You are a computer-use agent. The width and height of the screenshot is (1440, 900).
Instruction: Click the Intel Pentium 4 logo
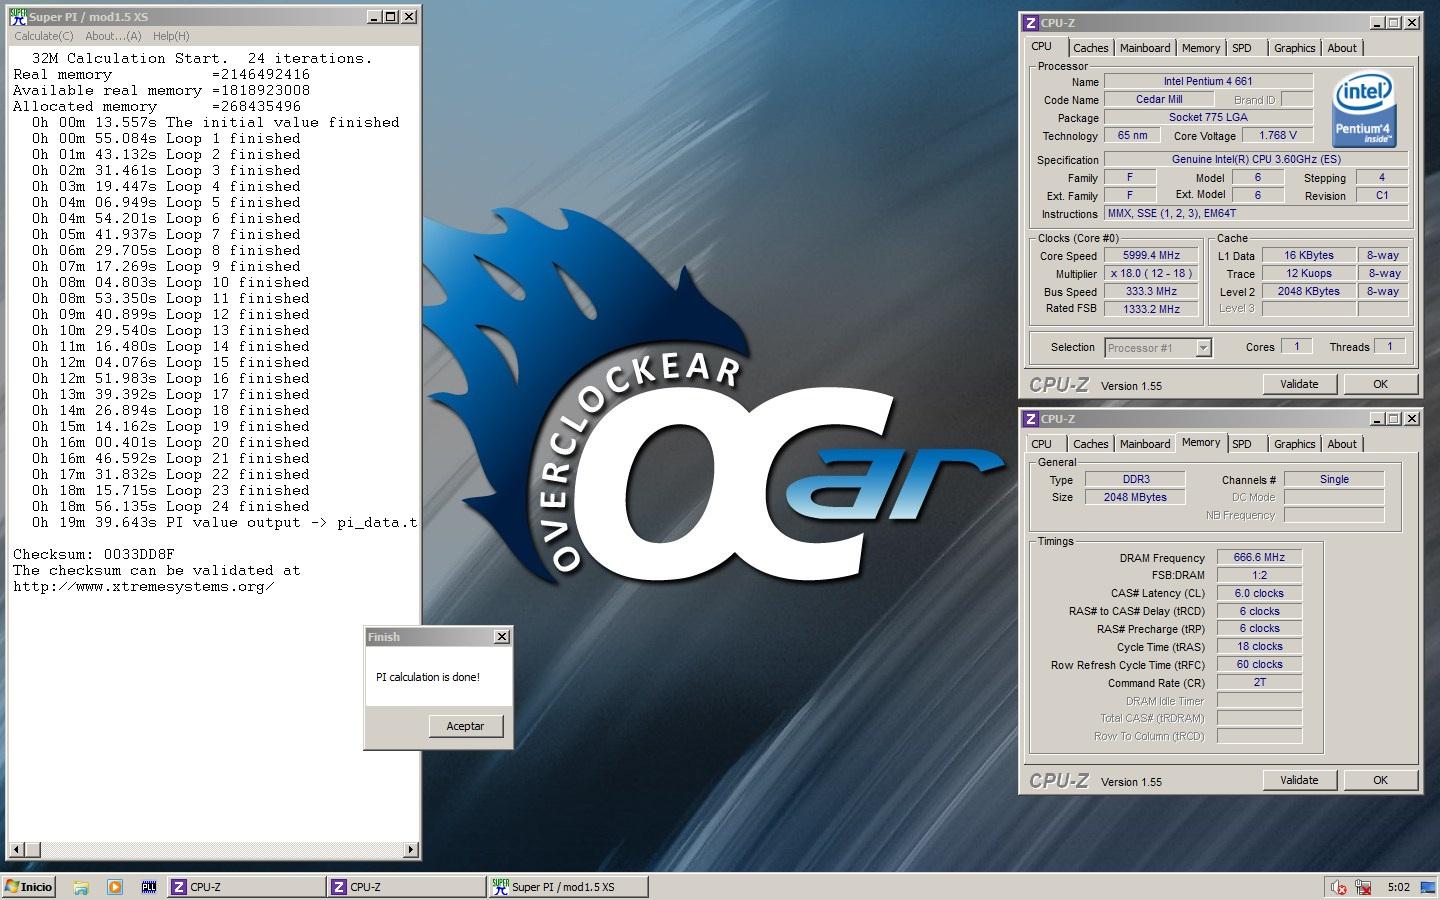(1365, 110)
